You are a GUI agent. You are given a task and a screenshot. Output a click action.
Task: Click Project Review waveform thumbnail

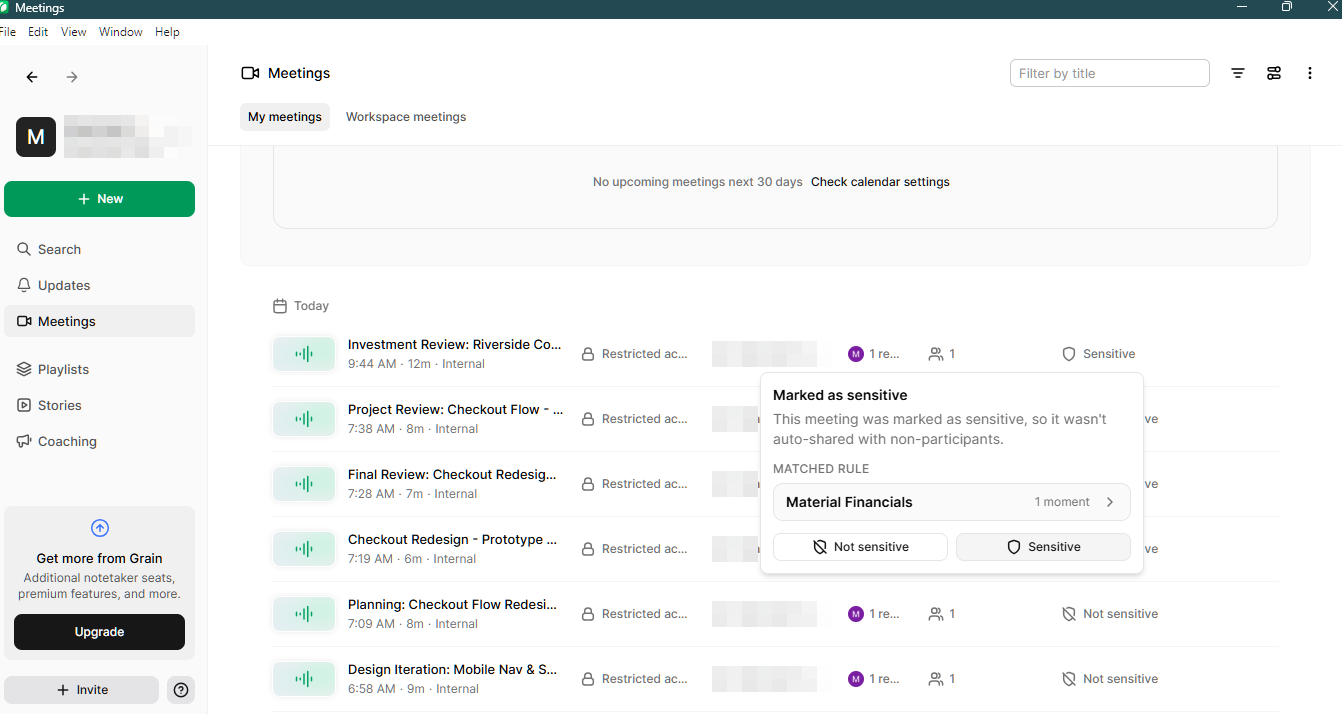[x=304, y=419]
